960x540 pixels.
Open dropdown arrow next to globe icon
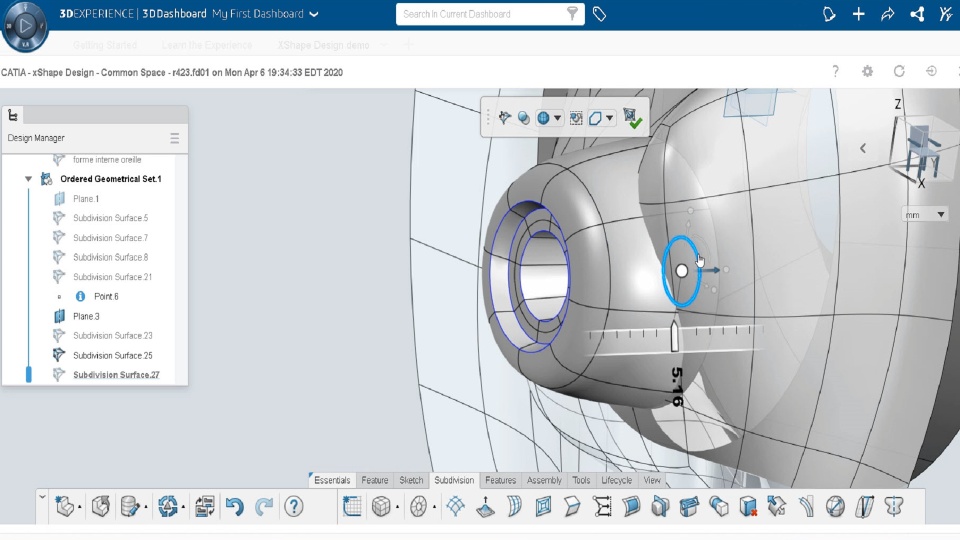[557, 118]
